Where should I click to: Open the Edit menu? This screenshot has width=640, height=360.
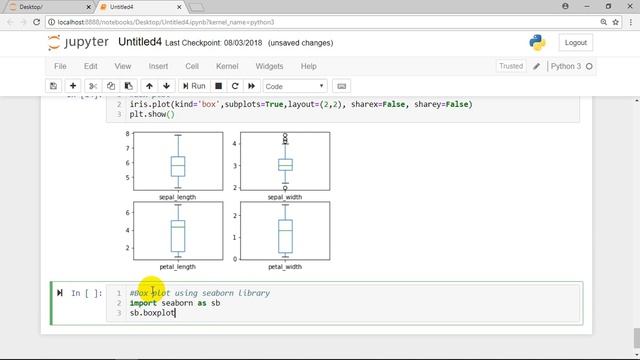[91, 66]
